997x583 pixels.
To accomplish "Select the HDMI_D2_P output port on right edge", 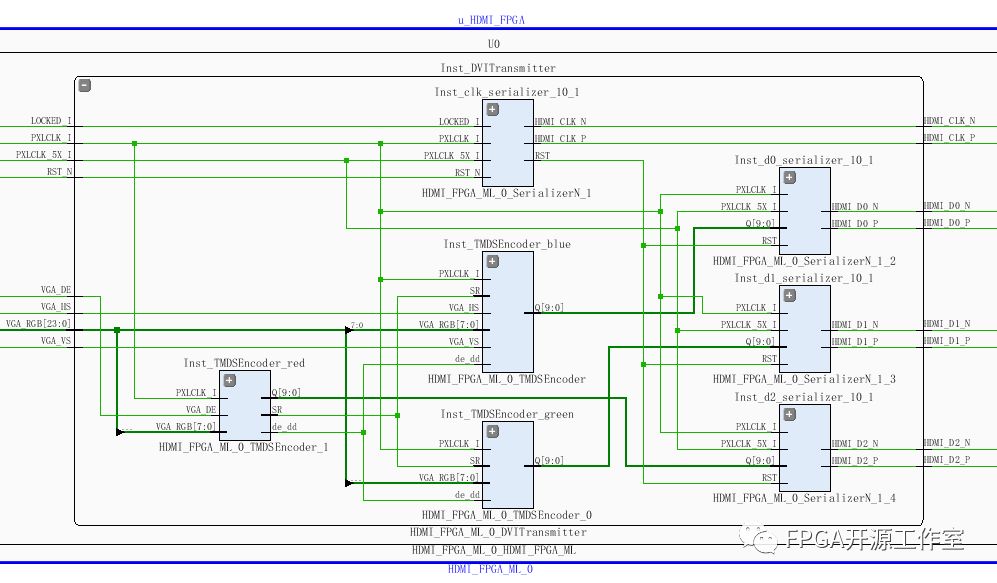I will pyautogui.click(x=946, y=460).
